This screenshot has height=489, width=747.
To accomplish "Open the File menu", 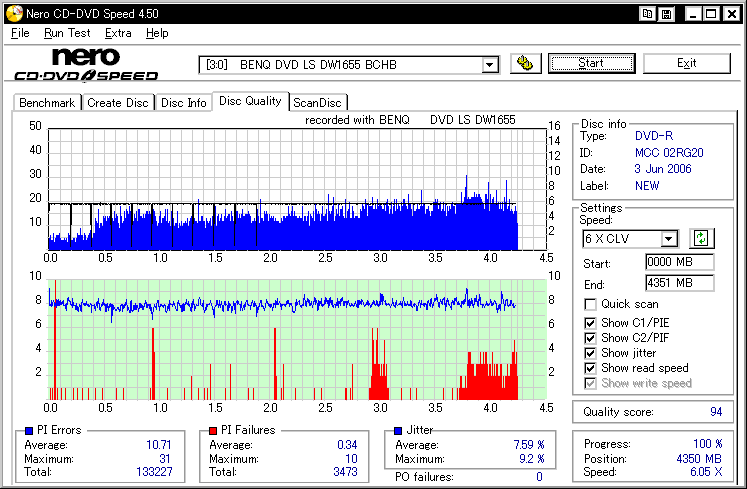I will click(x=20, y=33).
